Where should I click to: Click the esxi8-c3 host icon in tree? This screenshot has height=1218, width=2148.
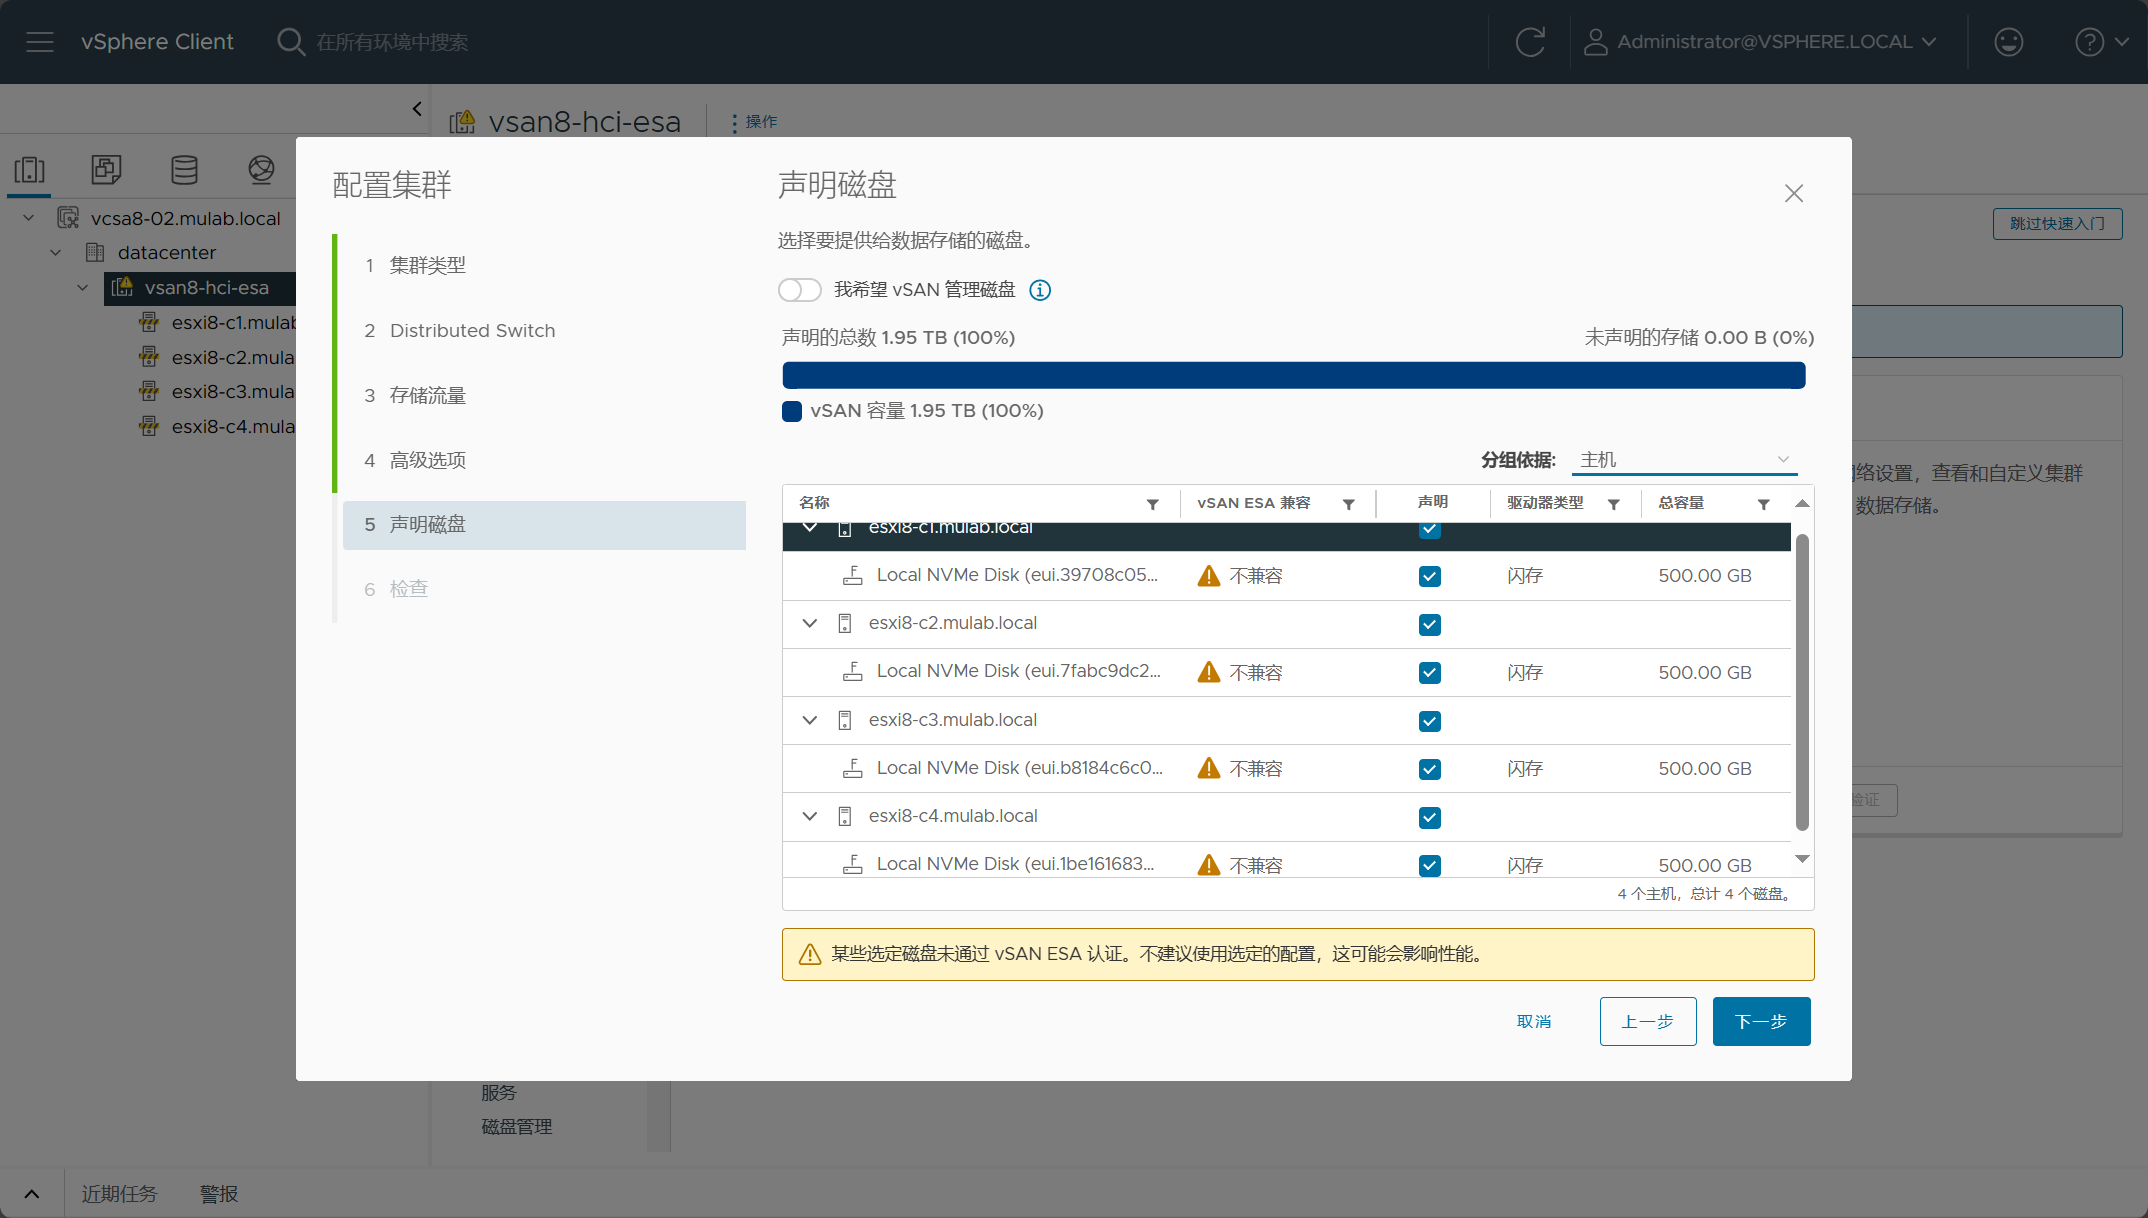[149, 391]
